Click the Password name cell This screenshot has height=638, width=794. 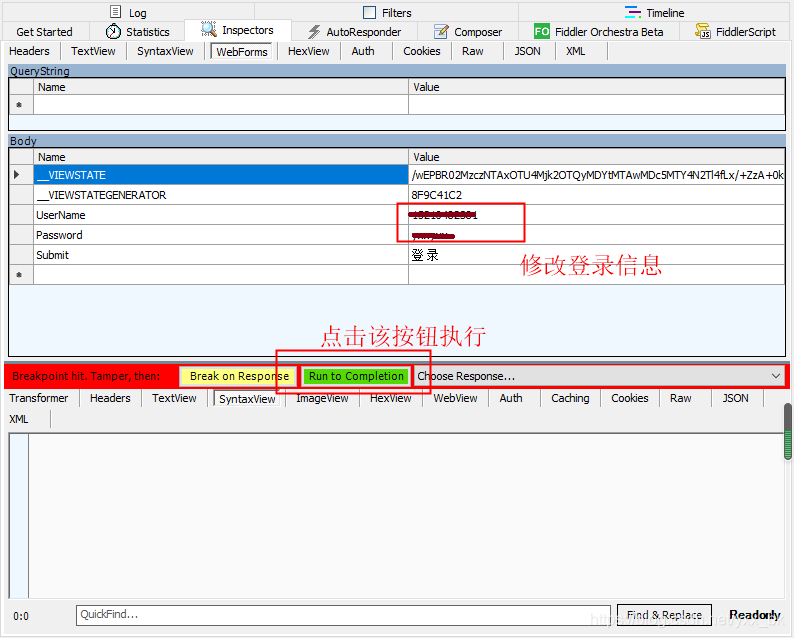[x=221, y=235]
